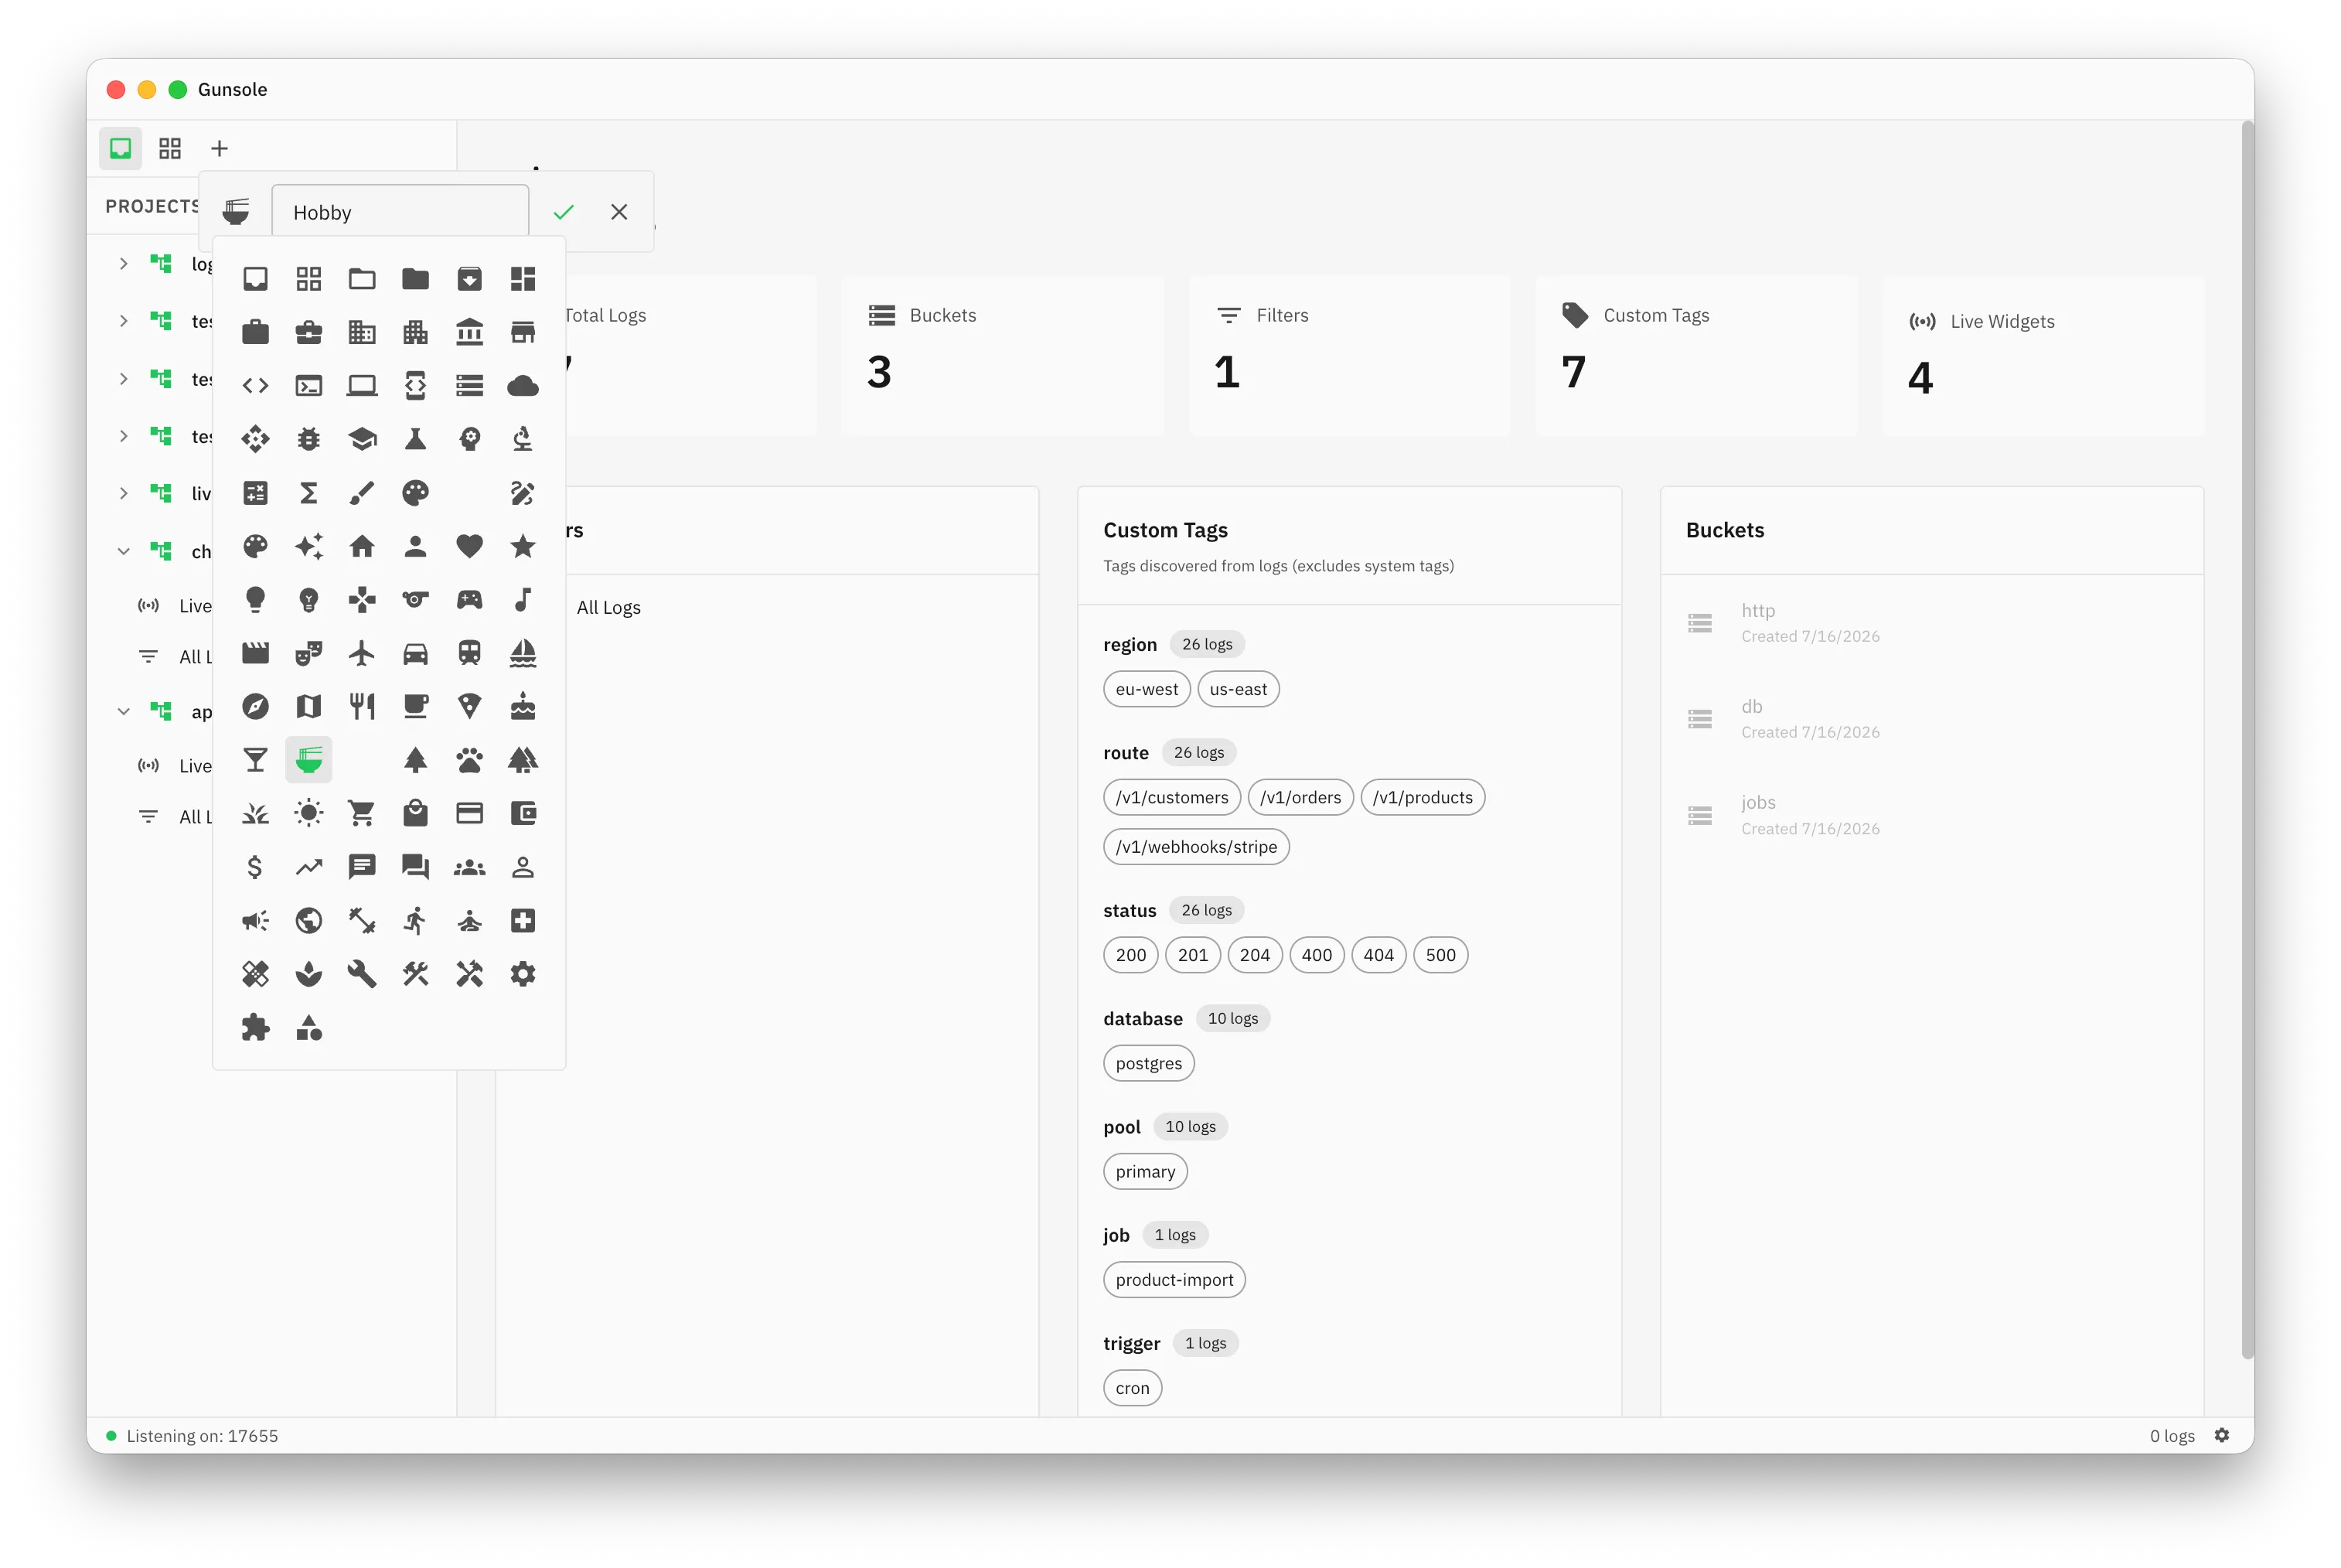Add a new workspace with plus
2341x1568 pixels.
click(x=219, y=149)
